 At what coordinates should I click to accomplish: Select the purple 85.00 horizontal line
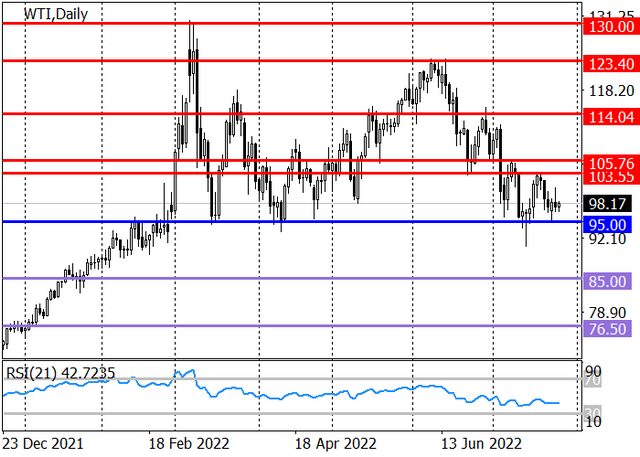tap(293, 278)
